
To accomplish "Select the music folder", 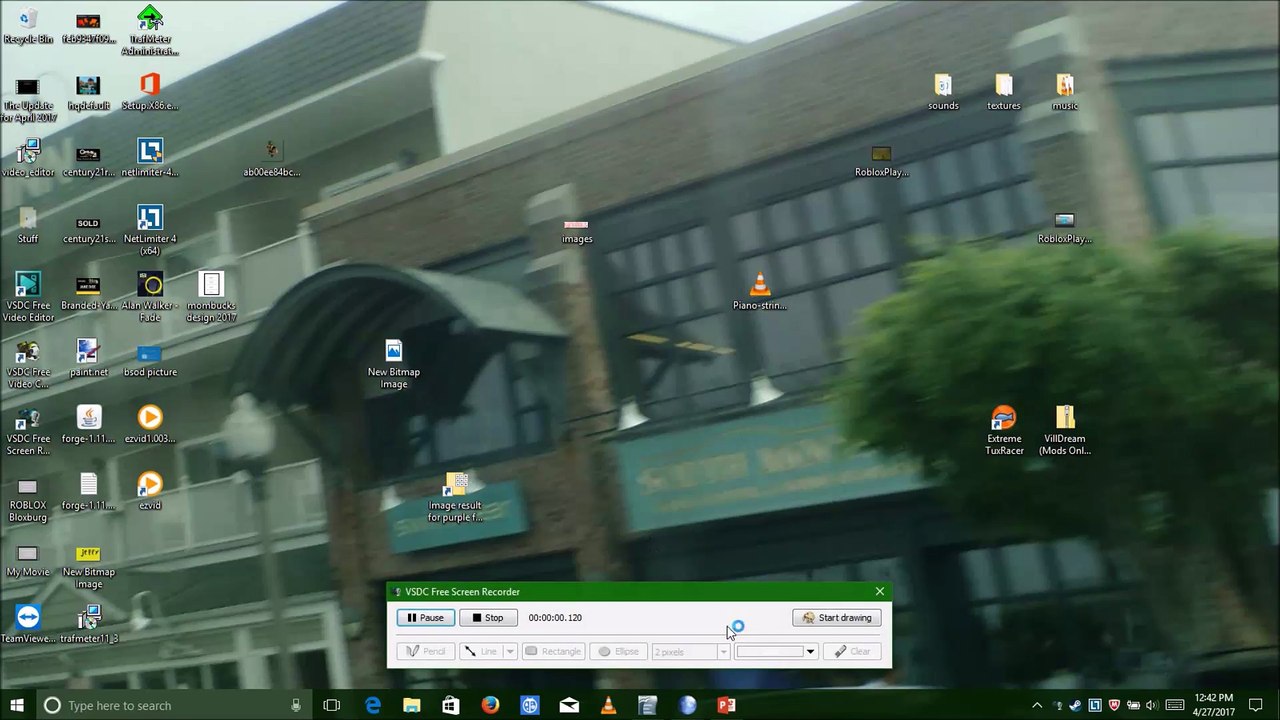I will click(x=1065, y=92).
